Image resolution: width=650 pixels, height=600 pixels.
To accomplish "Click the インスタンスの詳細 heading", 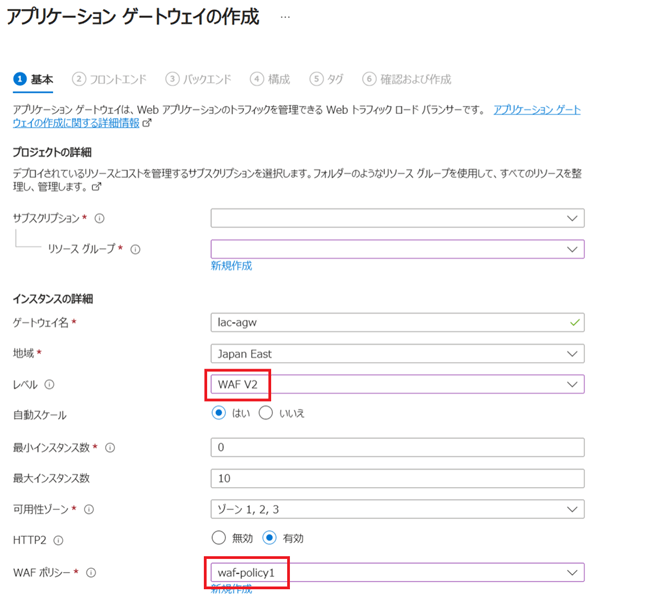I will [x=53, y=299].
